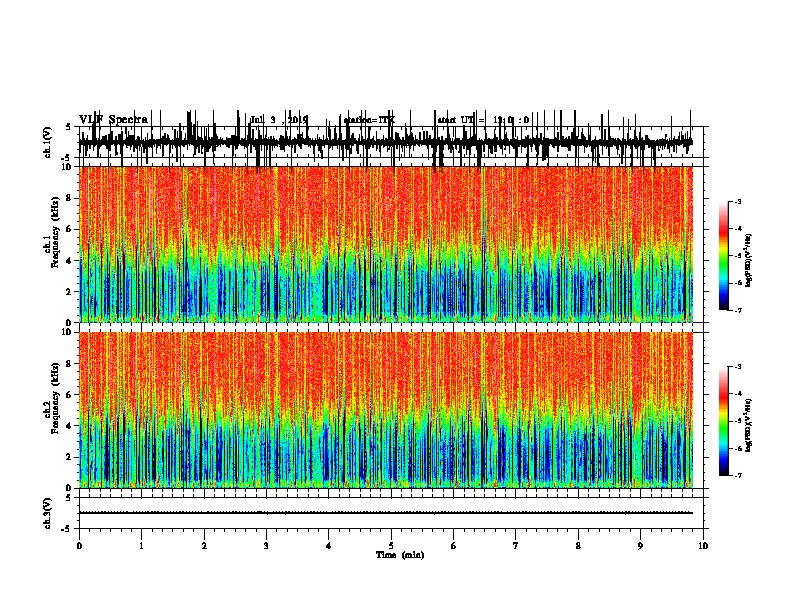Image resolution: width=792 pixels, height=612 pixels.
Task: Click the '3' tick on the time axis
Action: pos(266,546)
